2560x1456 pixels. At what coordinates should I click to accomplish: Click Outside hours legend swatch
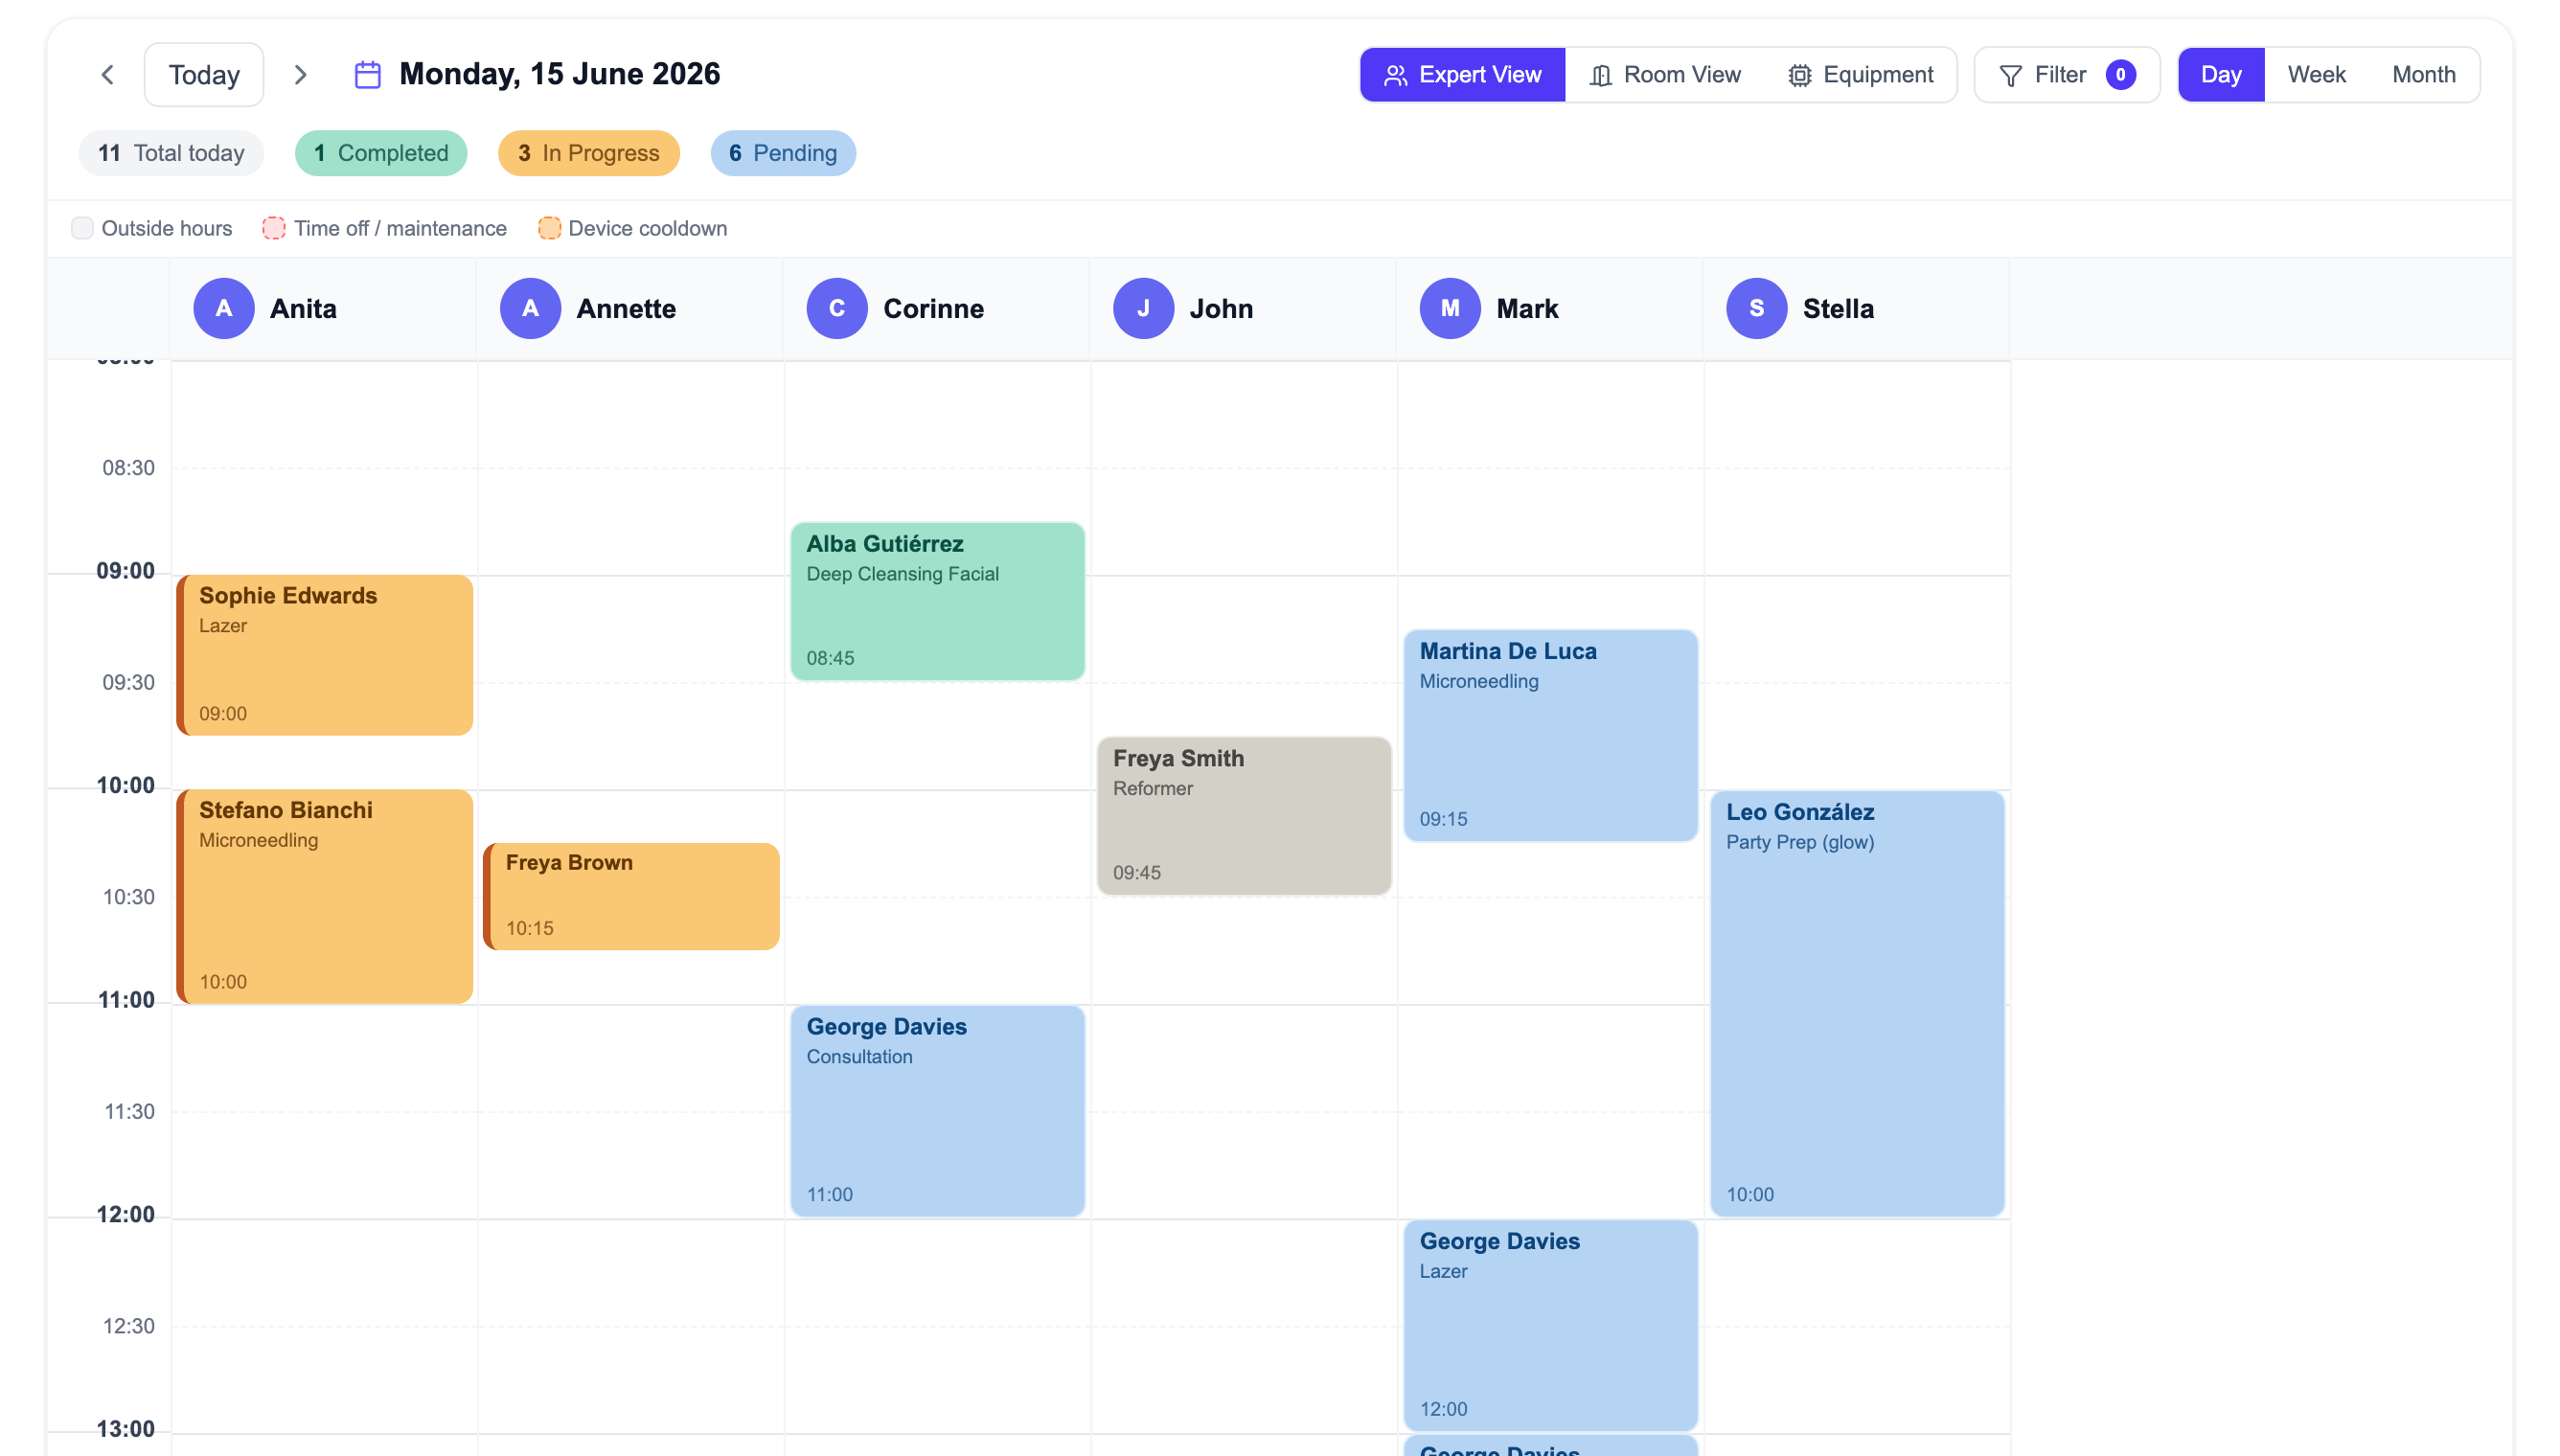pyautogui.click(x=83, y=228)
